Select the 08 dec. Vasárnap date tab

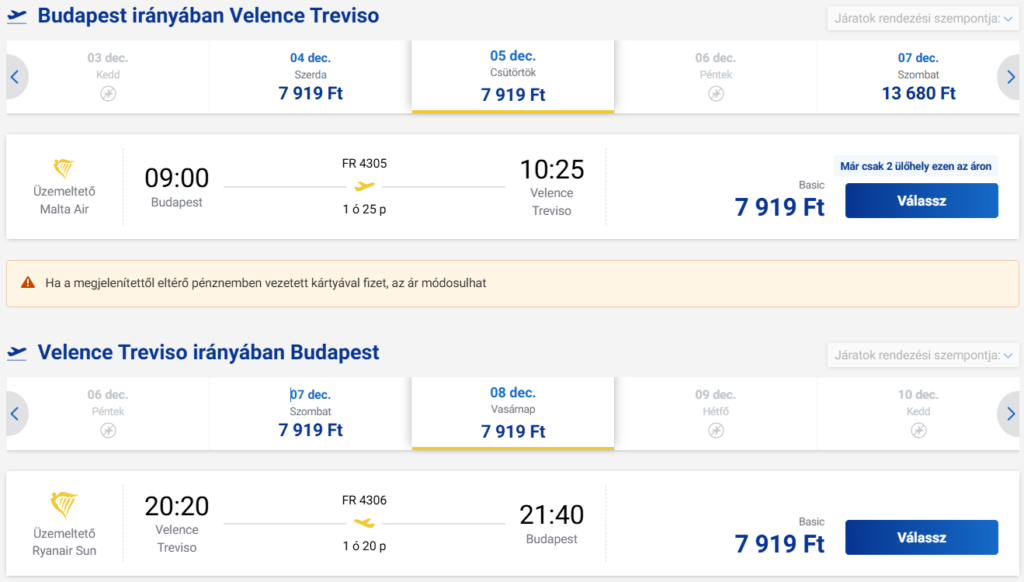(x=513, y=413)
